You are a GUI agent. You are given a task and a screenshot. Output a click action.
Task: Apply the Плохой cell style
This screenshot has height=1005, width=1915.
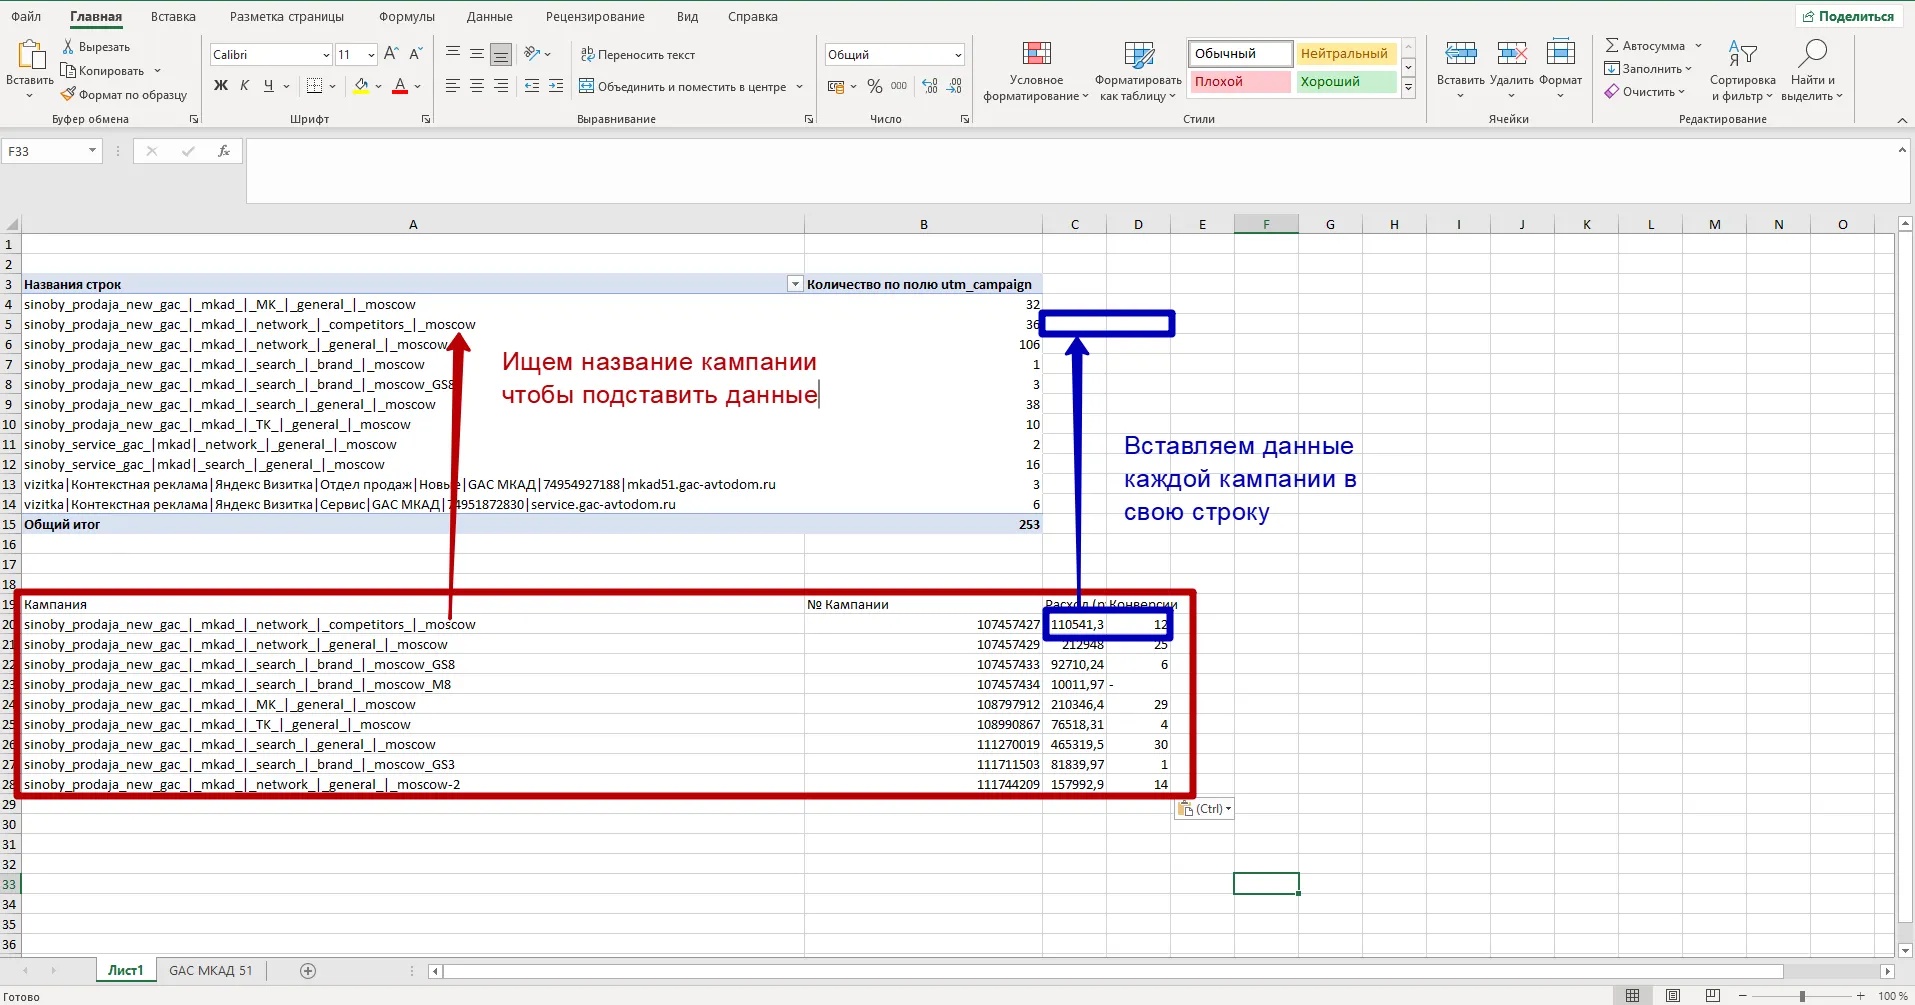(x=1239, y=82)
